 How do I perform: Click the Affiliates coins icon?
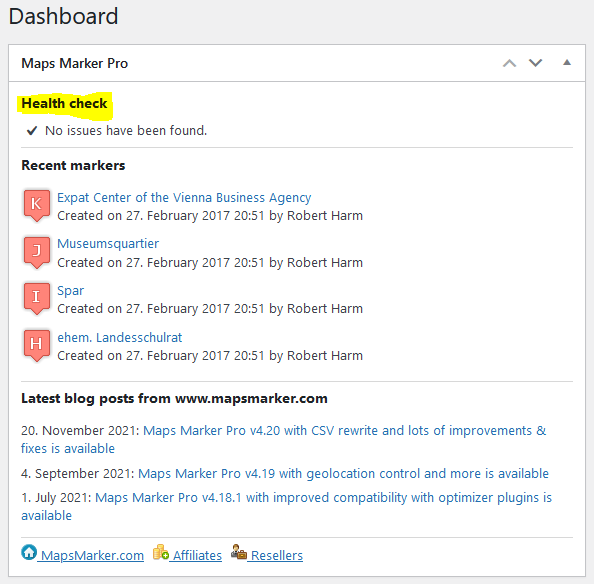coord(161,552)
